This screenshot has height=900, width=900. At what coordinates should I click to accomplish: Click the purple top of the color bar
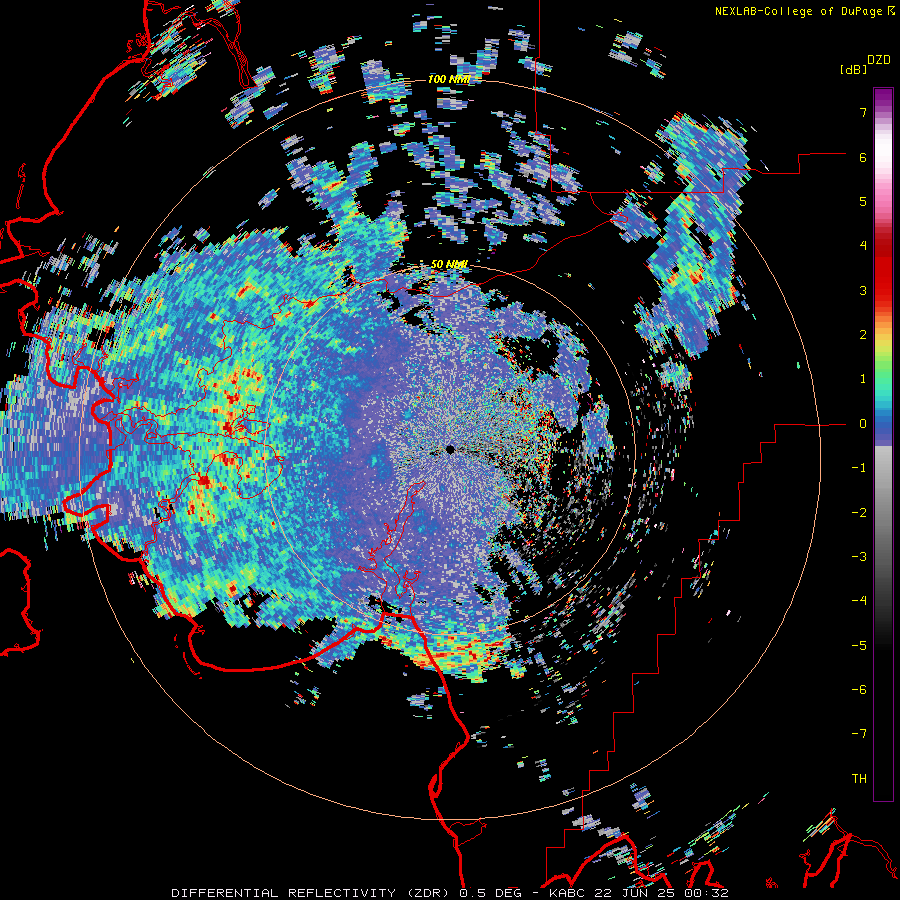pos(883,98)
